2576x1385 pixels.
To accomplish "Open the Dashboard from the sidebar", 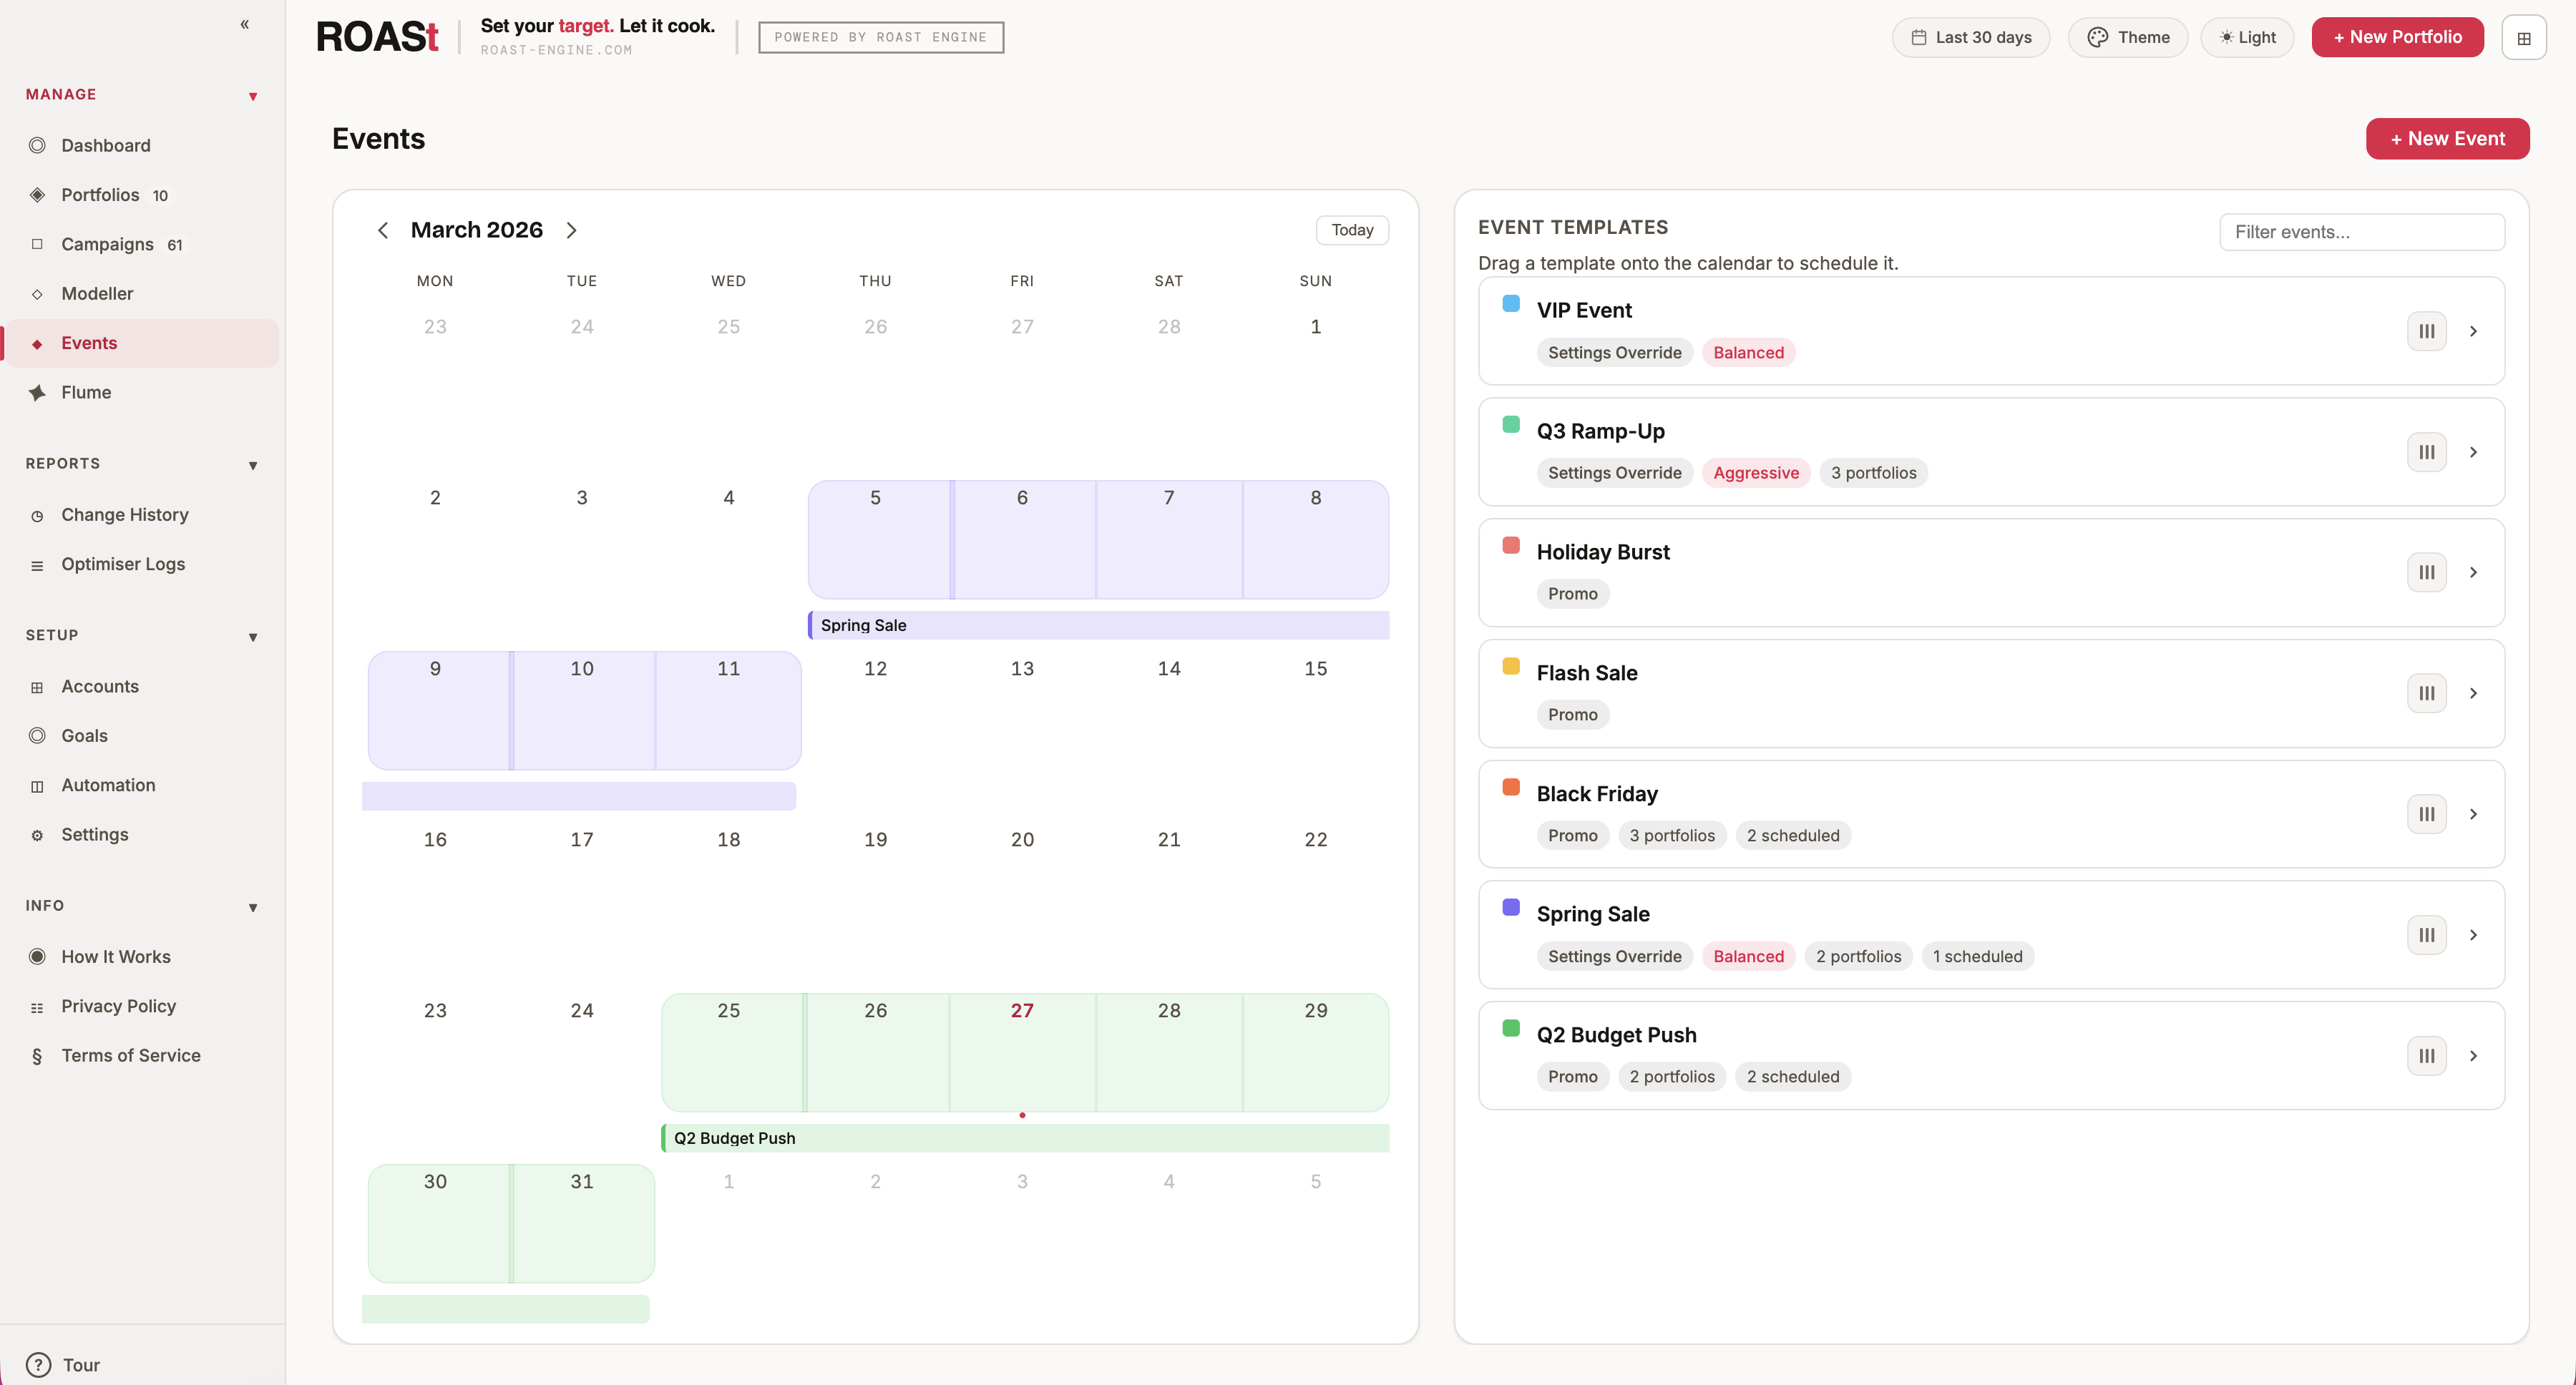I will [105, 145].
